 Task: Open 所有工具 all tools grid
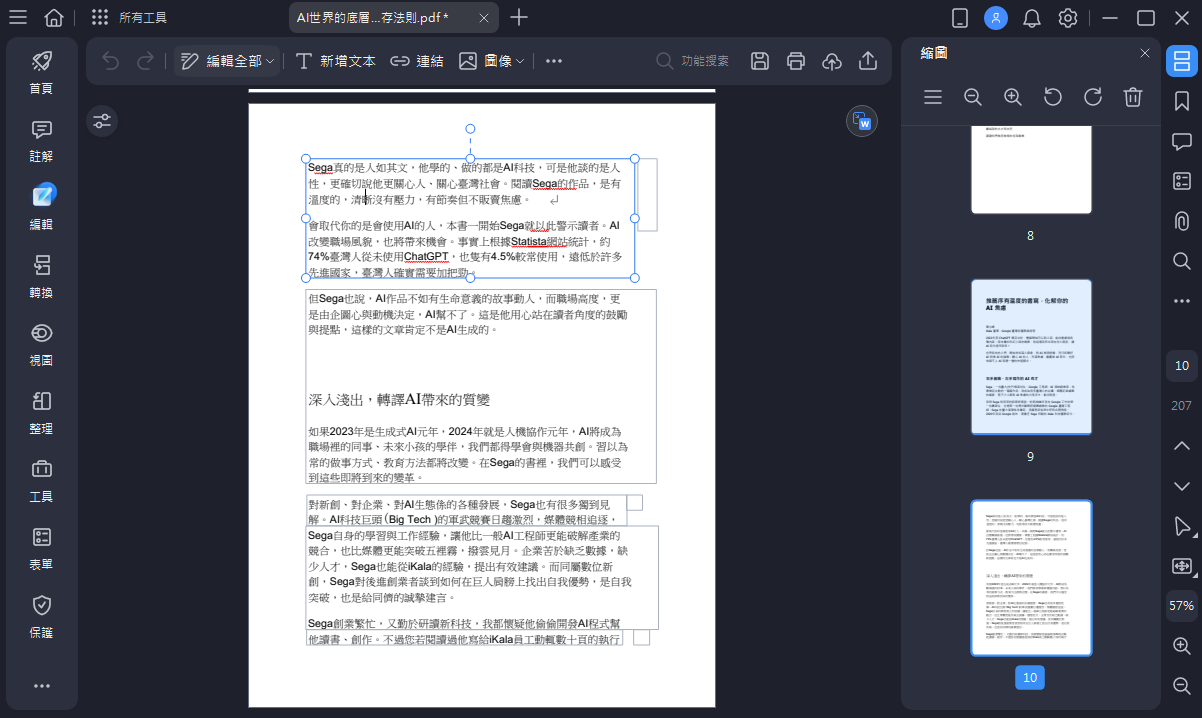tap(129, 17)
